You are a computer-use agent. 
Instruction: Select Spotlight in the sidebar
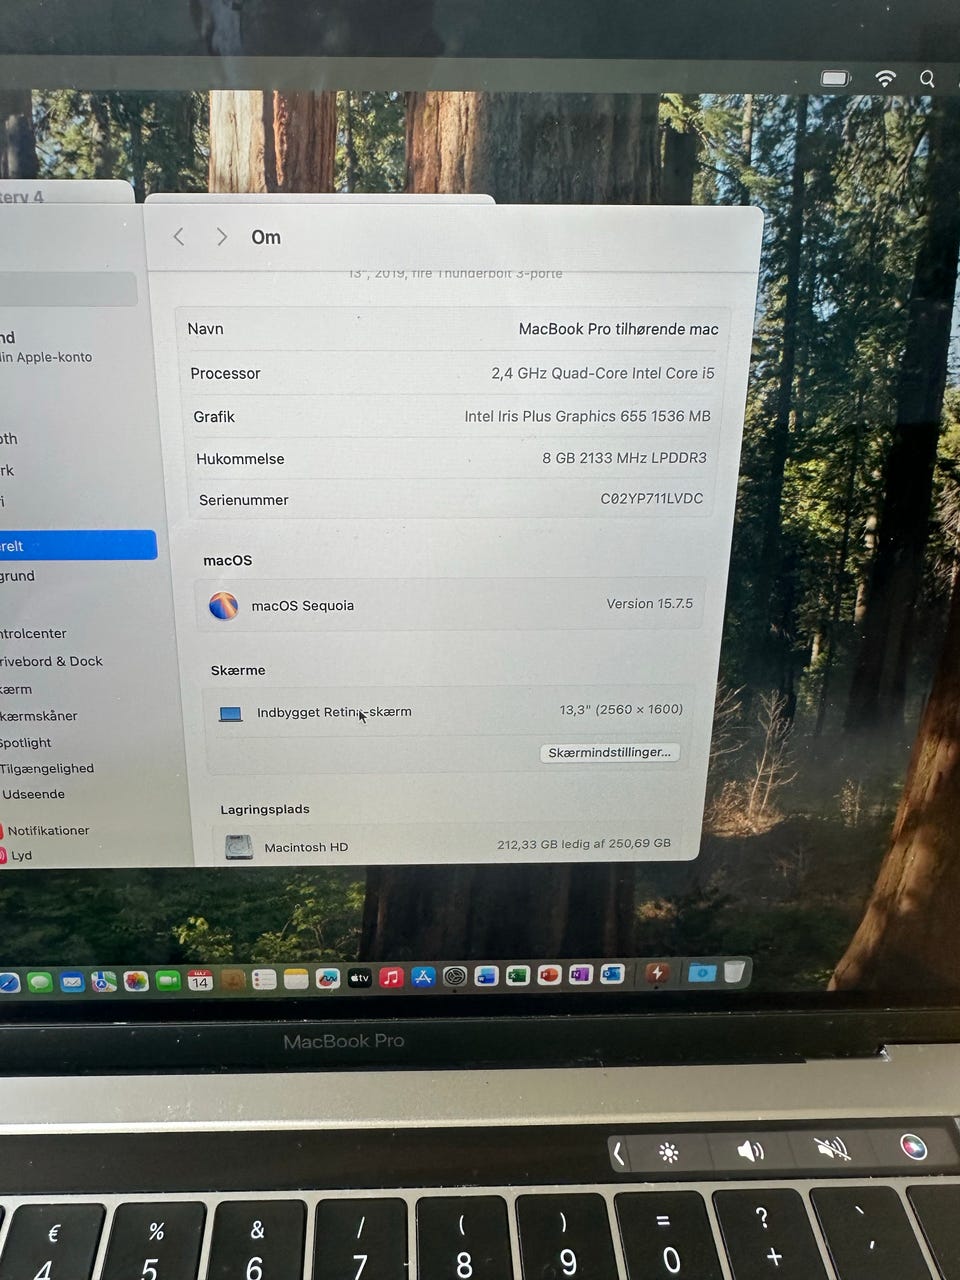(25, 743)
